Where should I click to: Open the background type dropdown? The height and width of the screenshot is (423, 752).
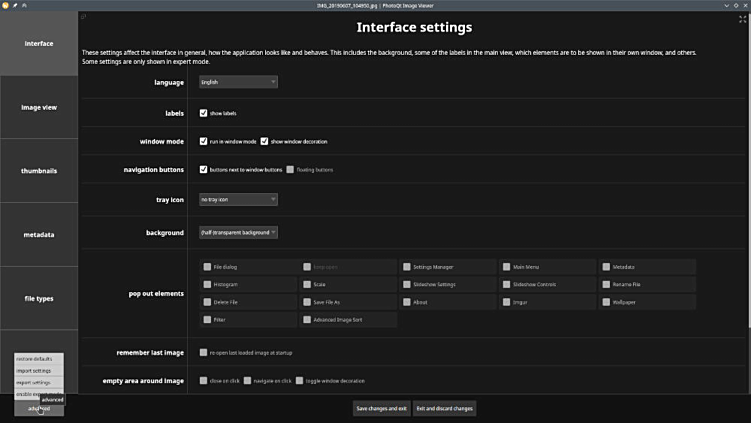pos(238,232)
